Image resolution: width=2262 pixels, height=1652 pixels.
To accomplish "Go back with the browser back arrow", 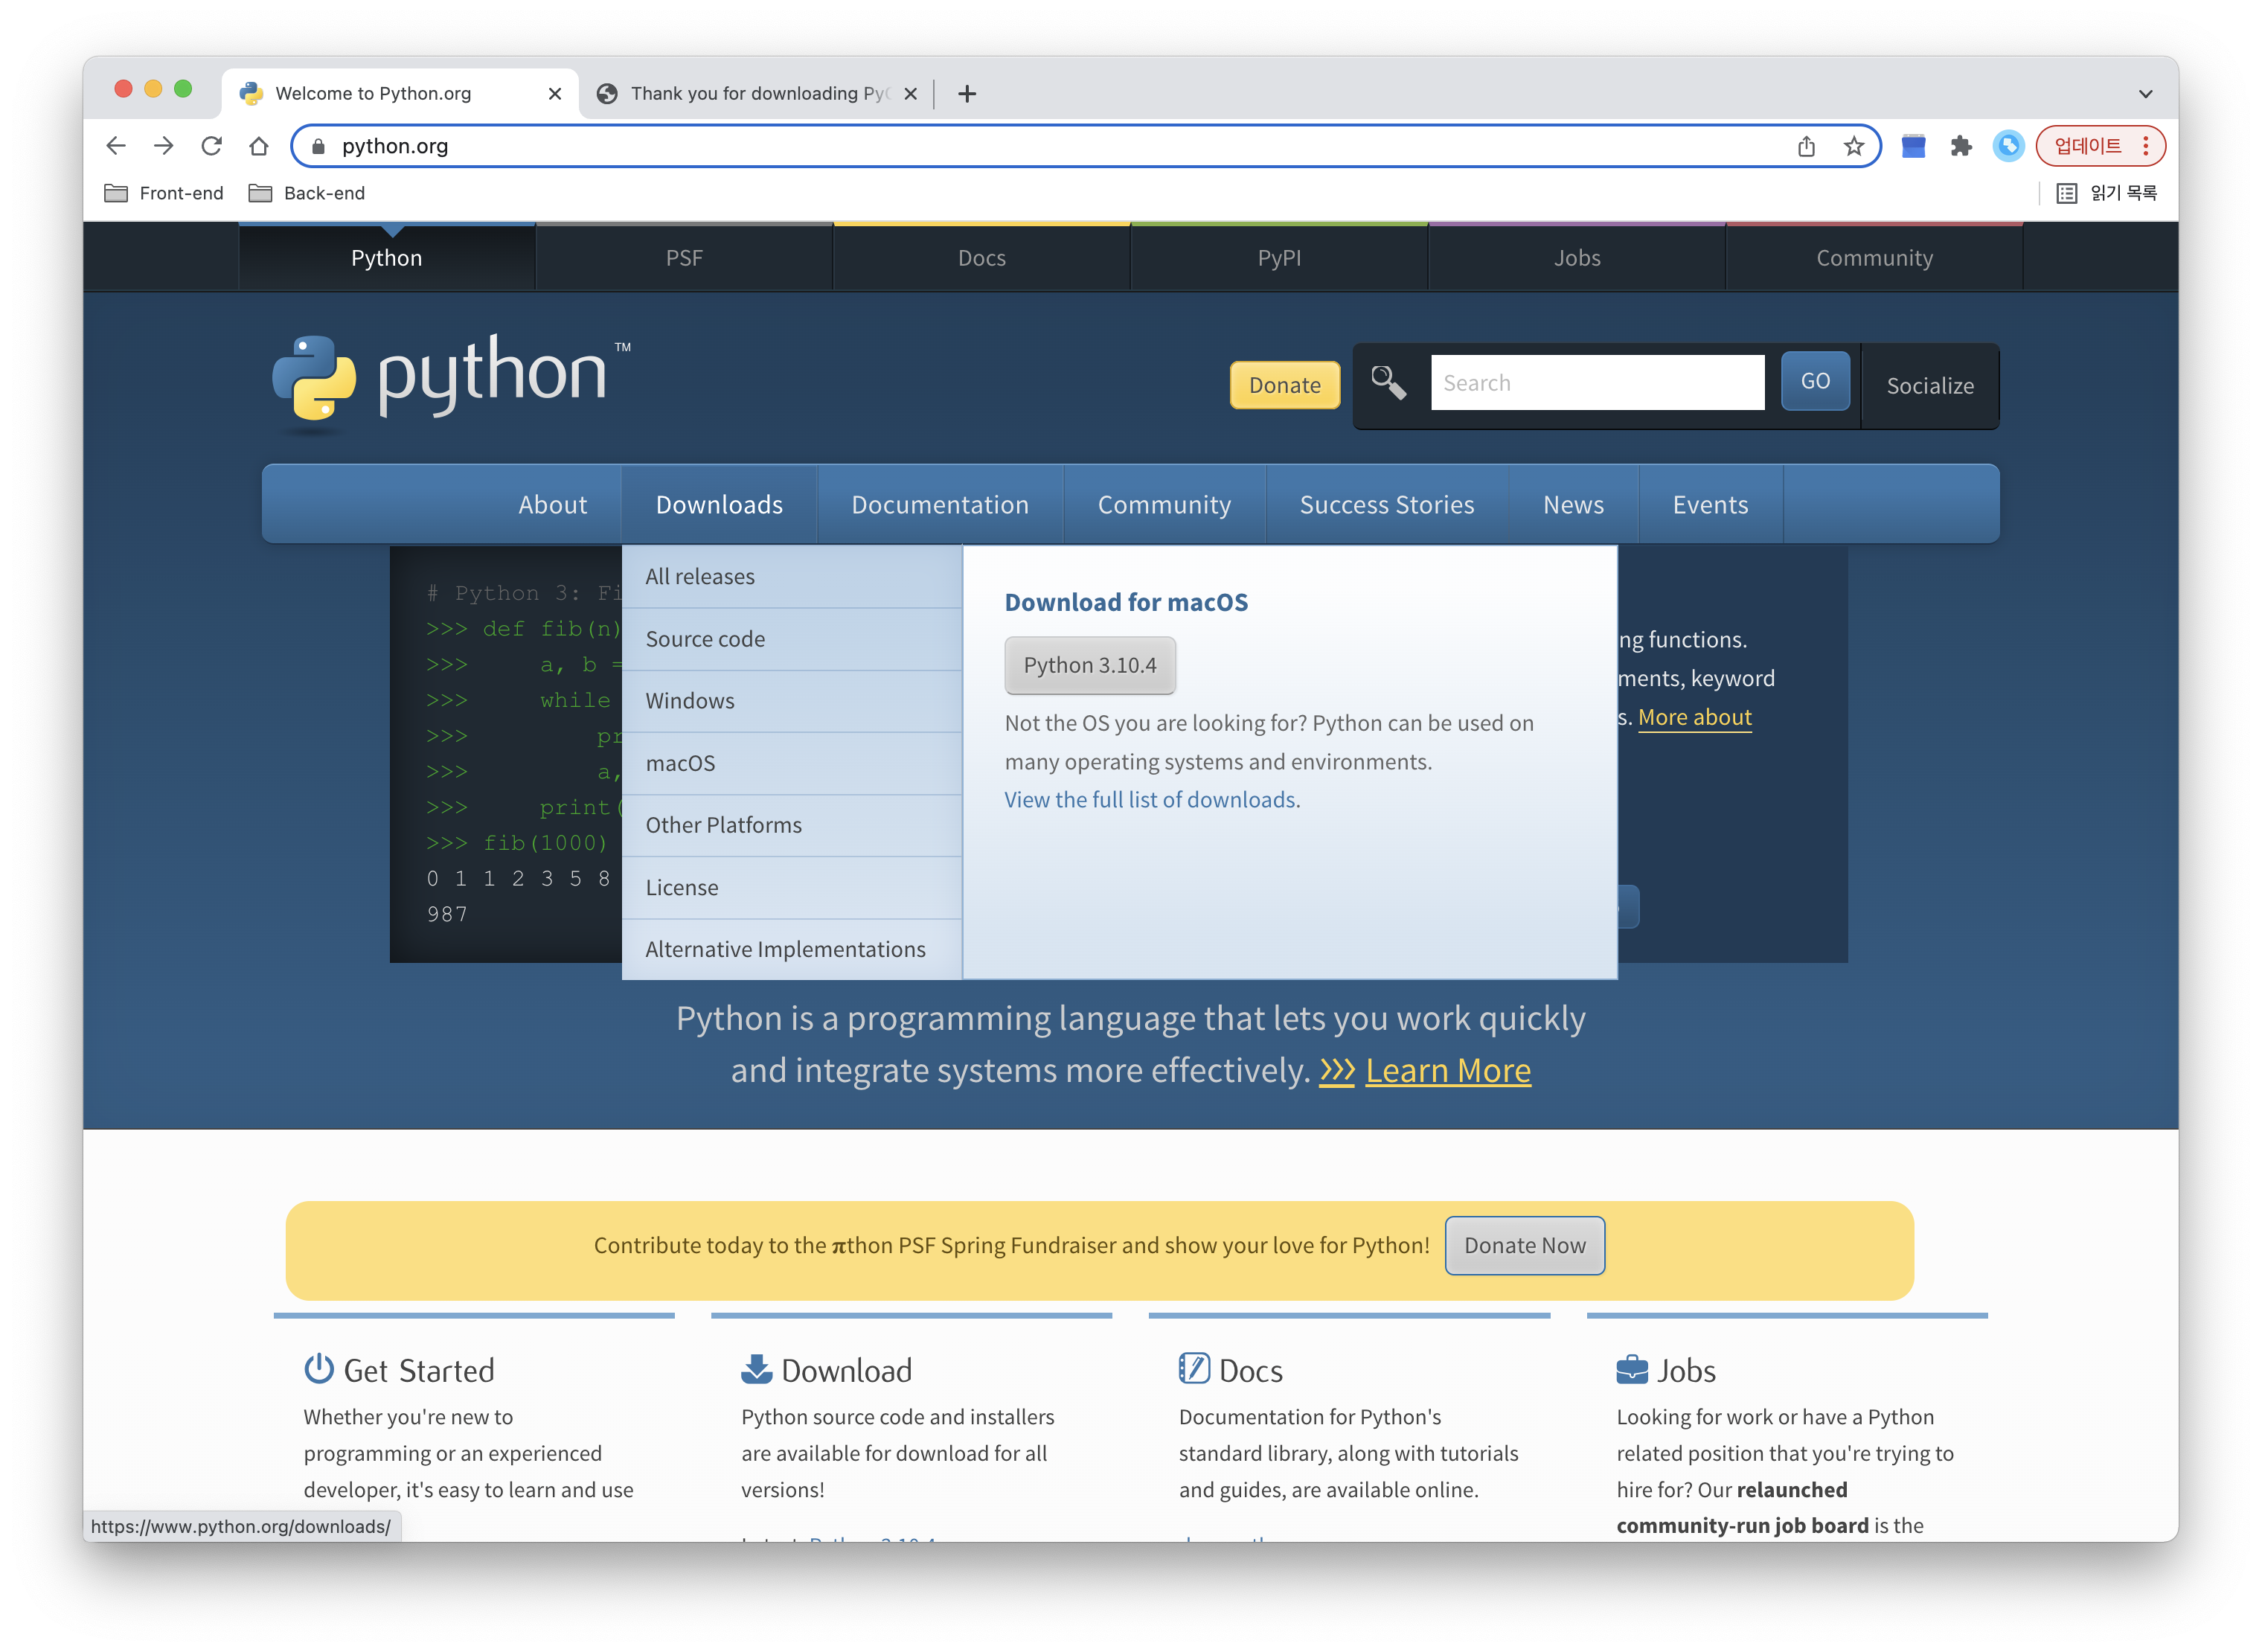I will pyautogui.click(x=116, y=146).
